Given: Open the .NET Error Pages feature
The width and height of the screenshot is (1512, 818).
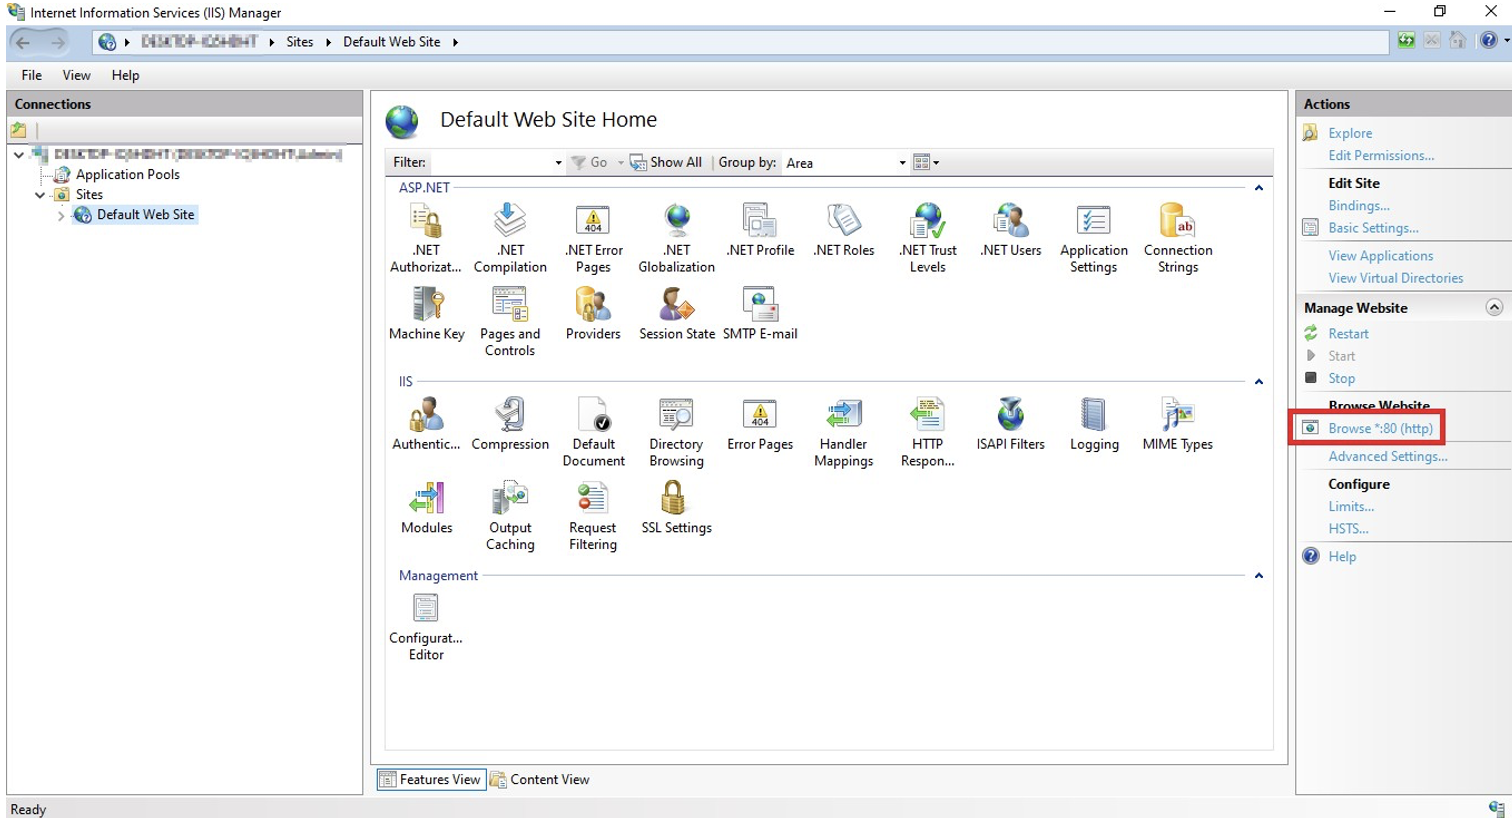Looking at the screenshot, I should [593, 238].
